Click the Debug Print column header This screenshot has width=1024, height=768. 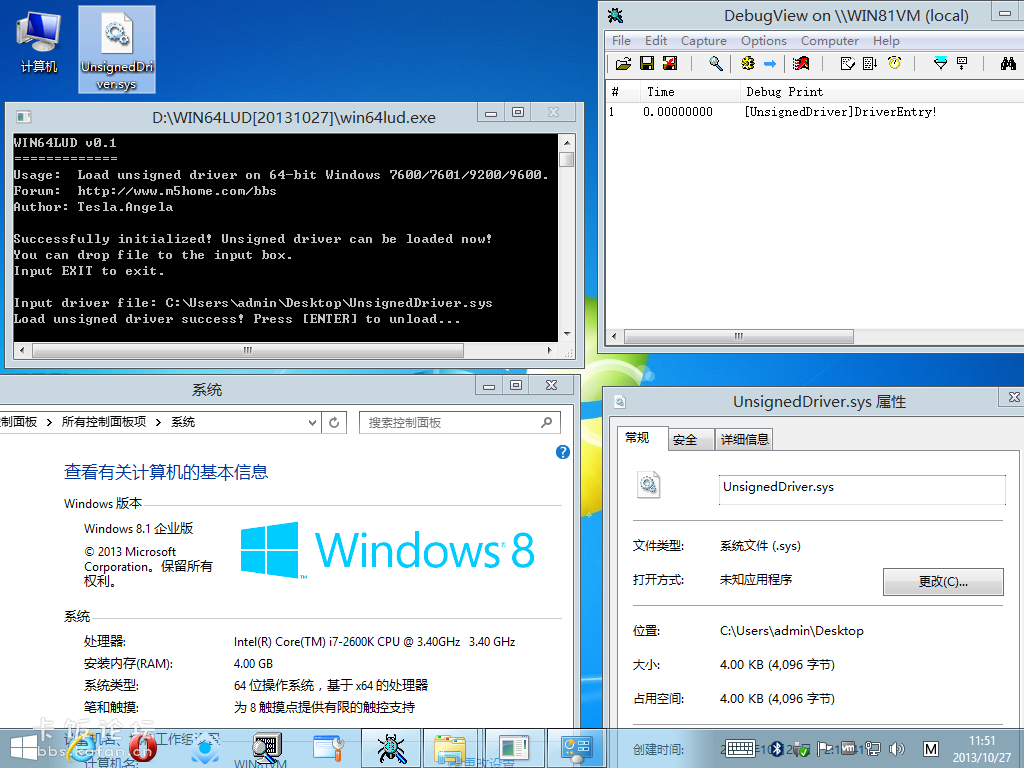click(x=882, y=92)
